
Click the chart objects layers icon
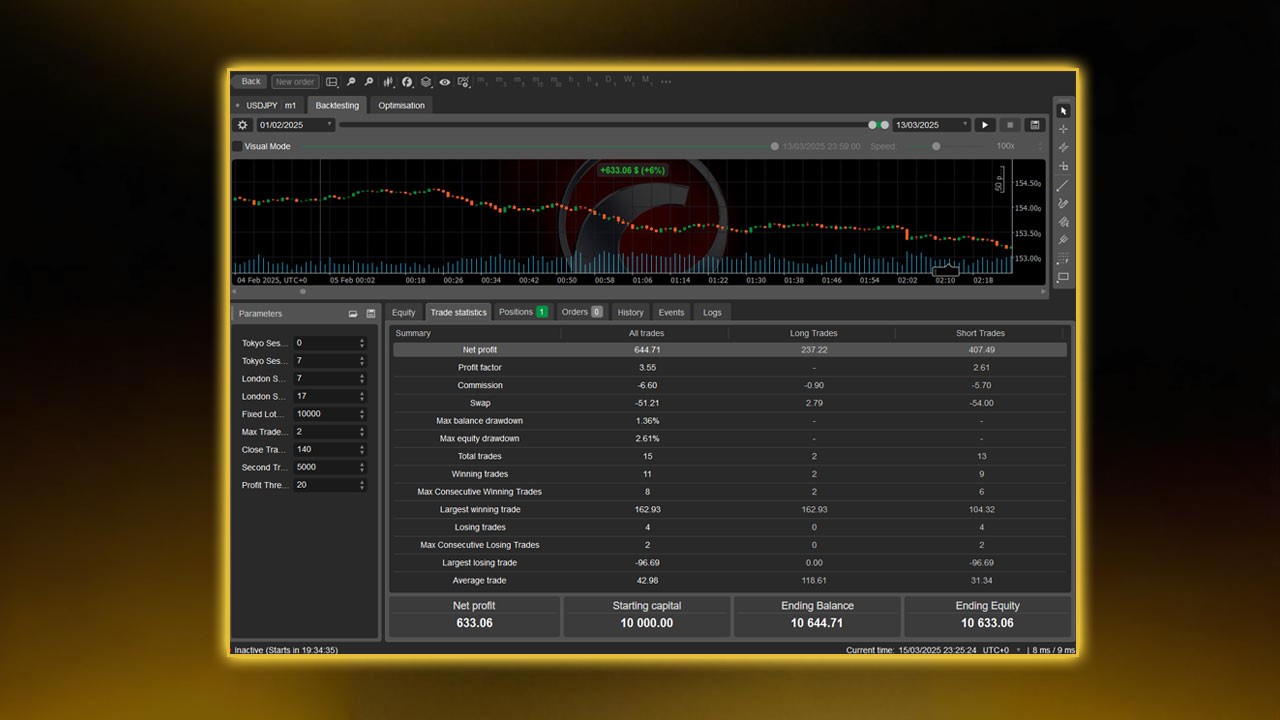click(x=427, y=81)
